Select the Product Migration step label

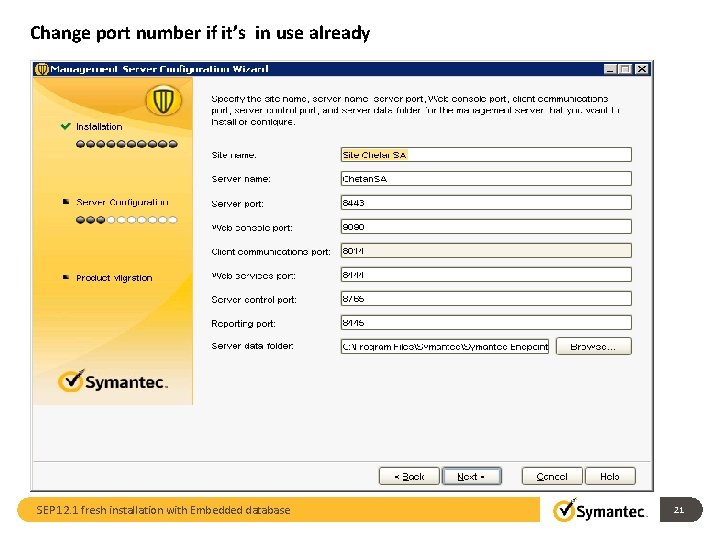114,278
